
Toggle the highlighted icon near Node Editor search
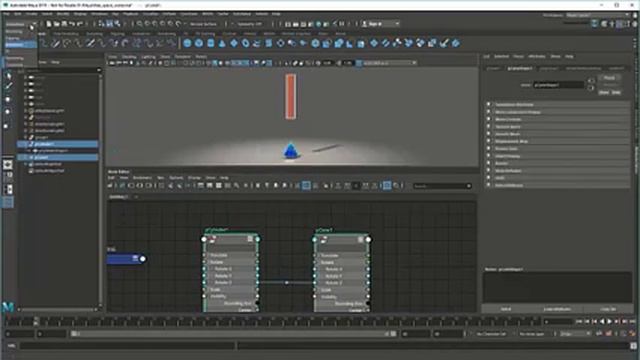click(x=387, y=186)
